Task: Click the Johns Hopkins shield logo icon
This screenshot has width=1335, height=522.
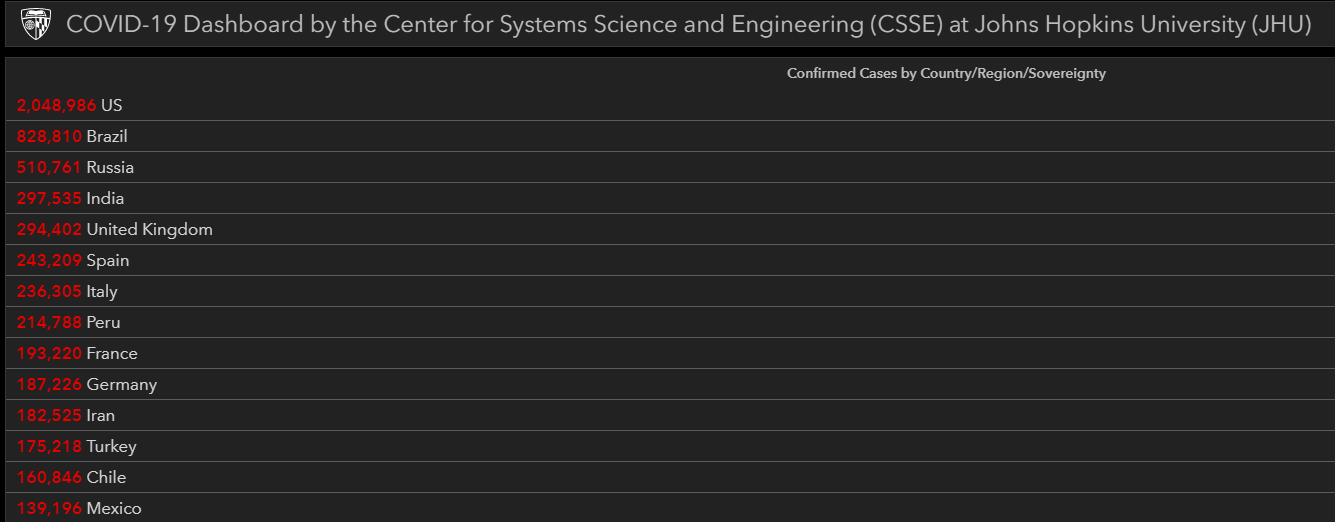Action: [36, 23]
